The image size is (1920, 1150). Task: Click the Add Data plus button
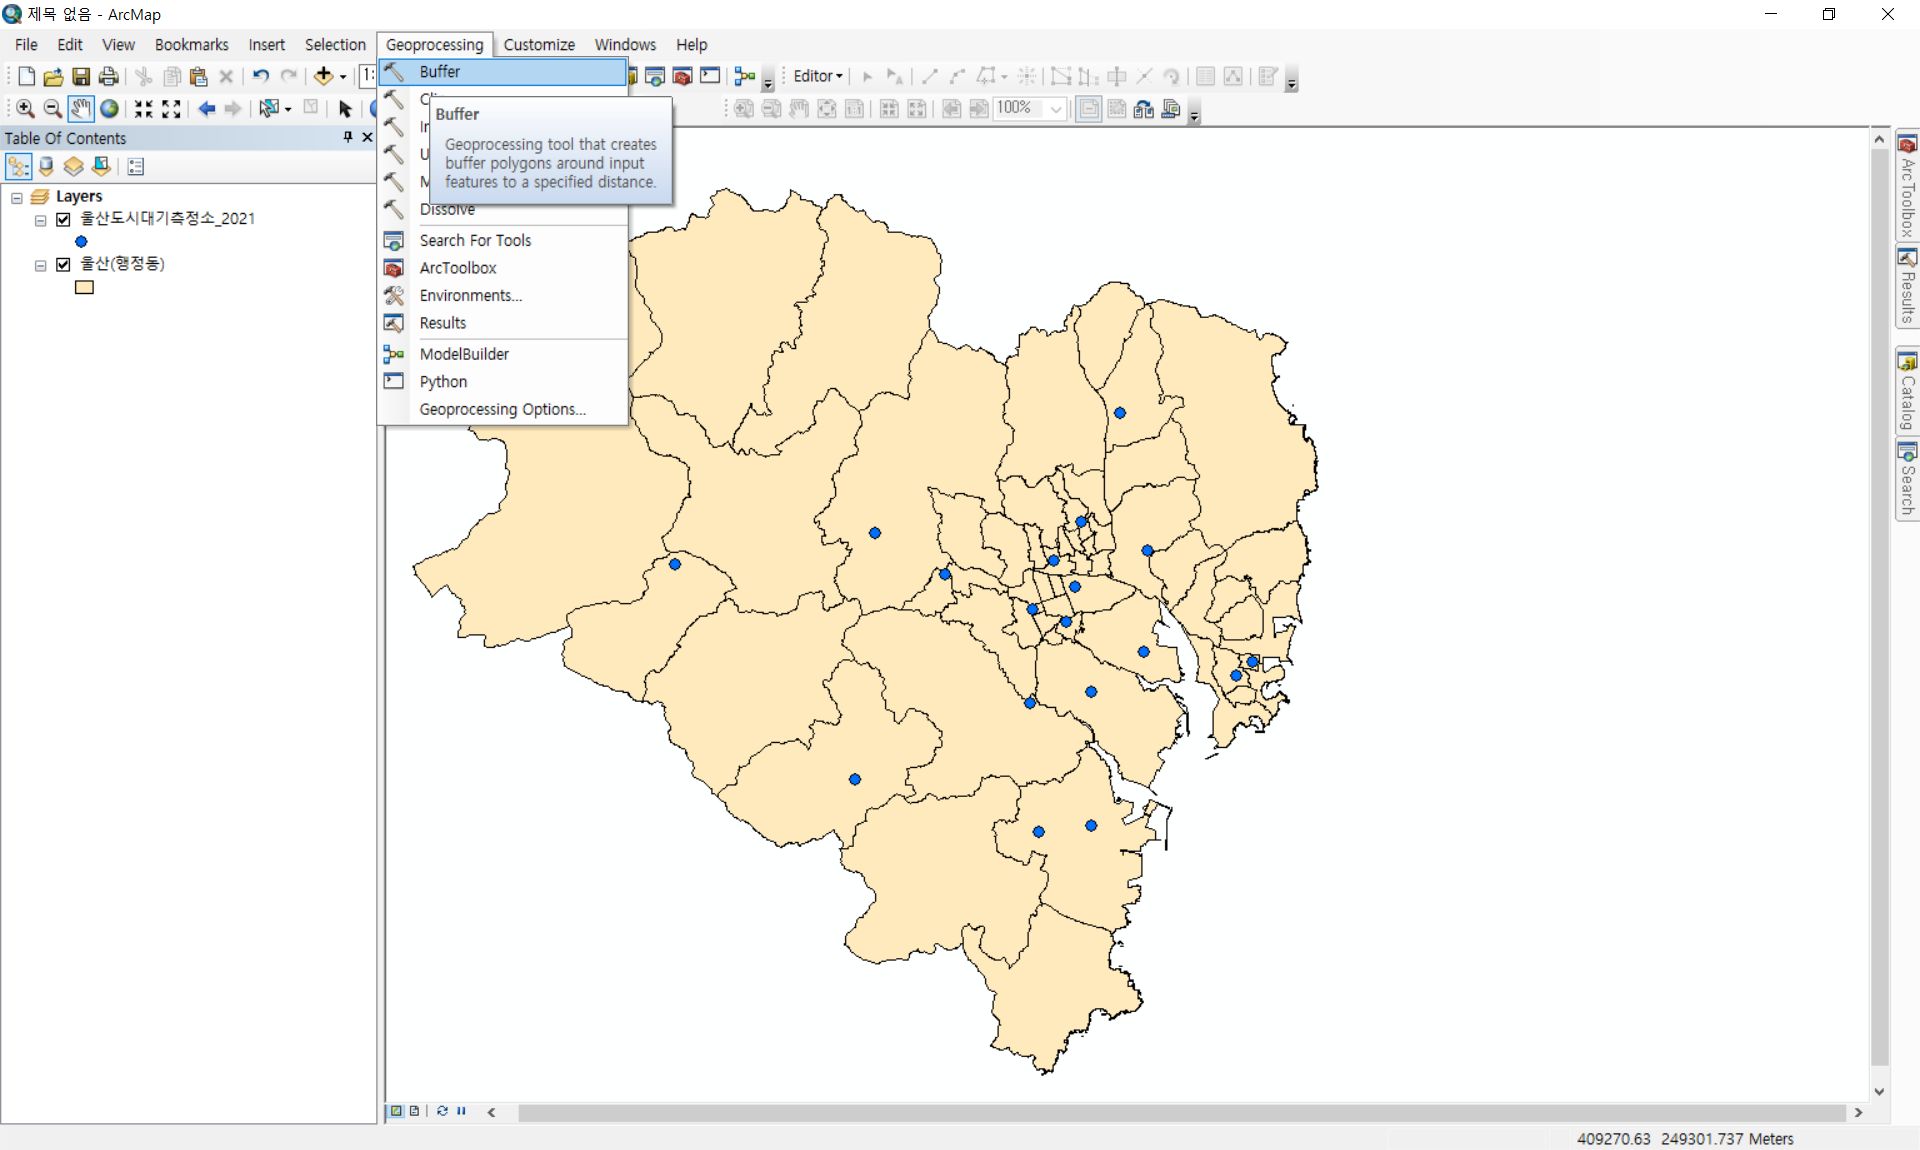[323, 76]
